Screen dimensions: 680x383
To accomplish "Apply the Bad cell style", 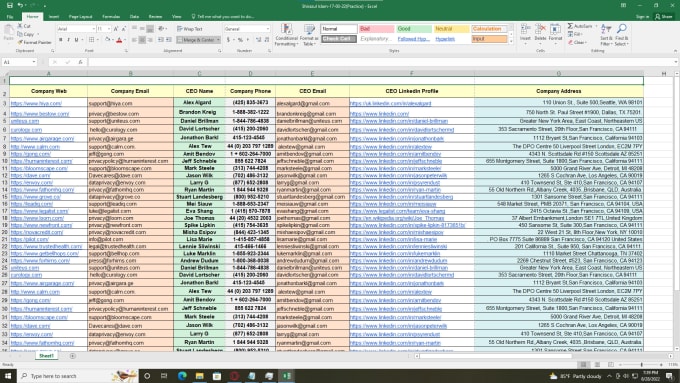I will [x=376, y=29].
